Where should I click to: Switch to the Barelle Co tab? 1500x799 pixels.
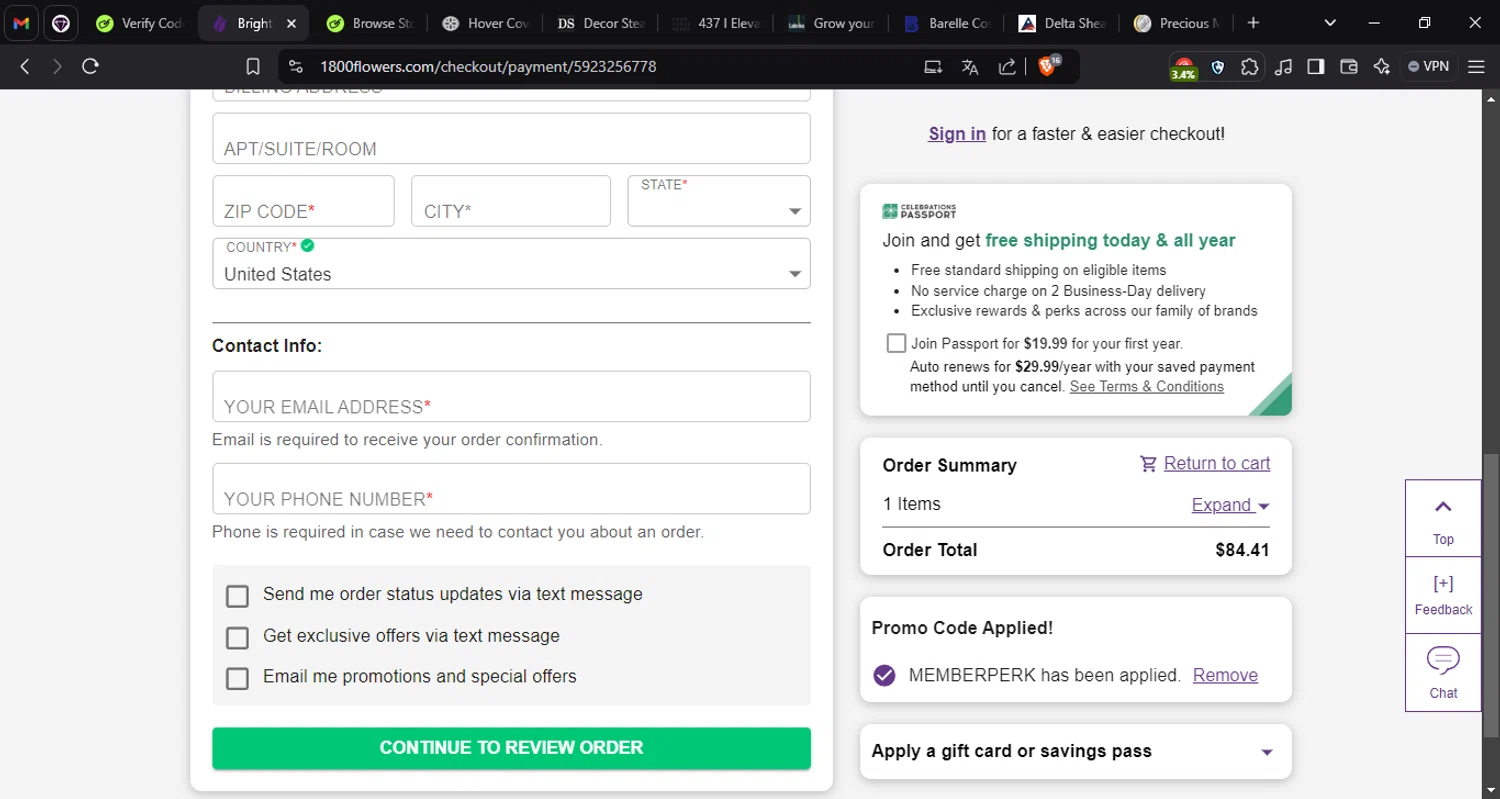coord(947,23)
